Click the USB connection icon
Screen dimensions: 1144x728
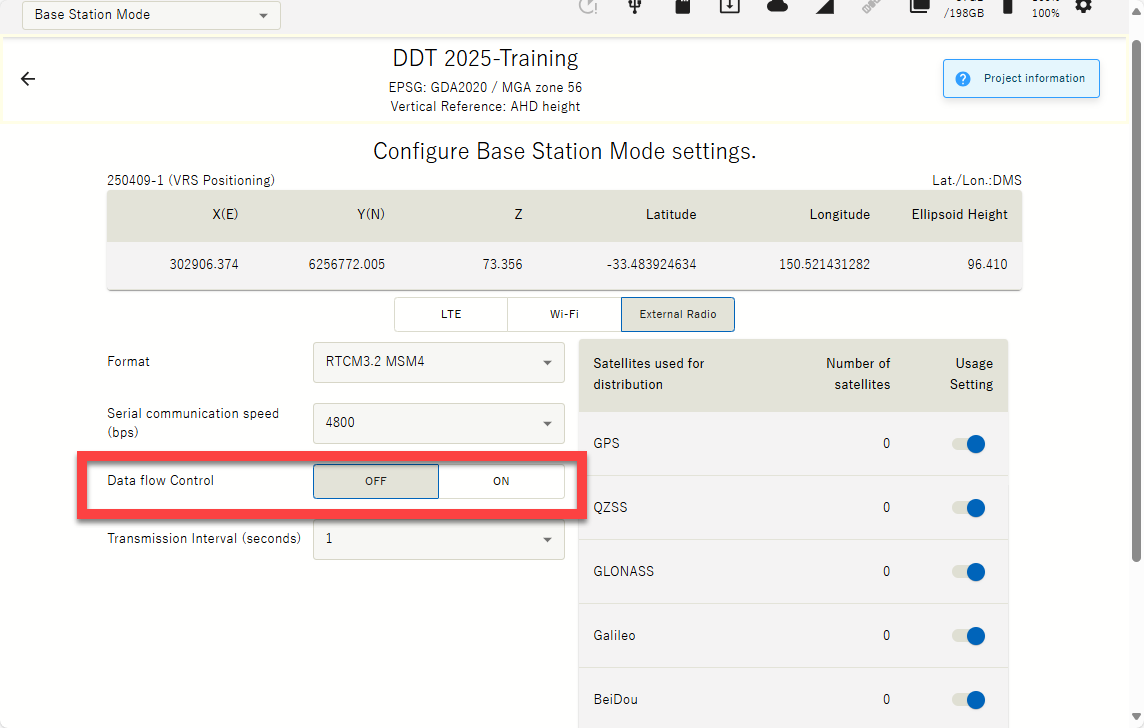click(635, 7)
